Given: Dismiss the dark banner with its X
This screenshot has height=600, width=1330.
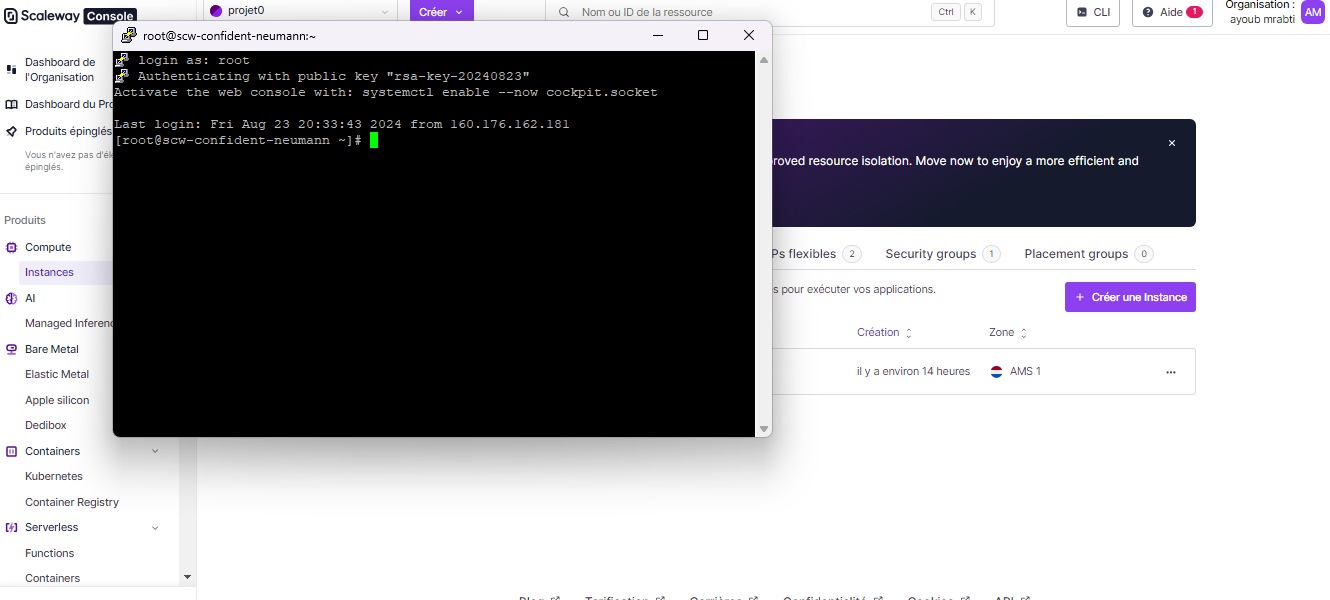Looking at the screenshot, I should point(1172,143).
